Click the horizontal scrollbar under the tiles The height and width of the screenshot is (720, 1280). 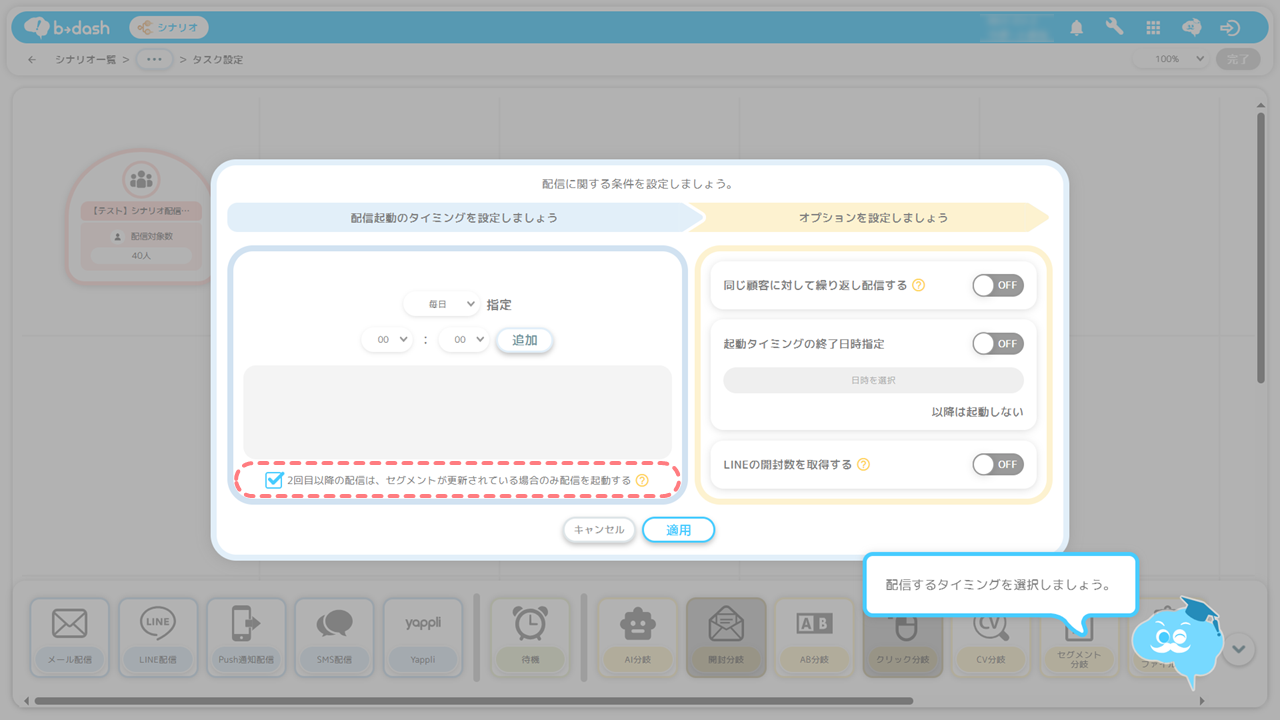point(473,701)
